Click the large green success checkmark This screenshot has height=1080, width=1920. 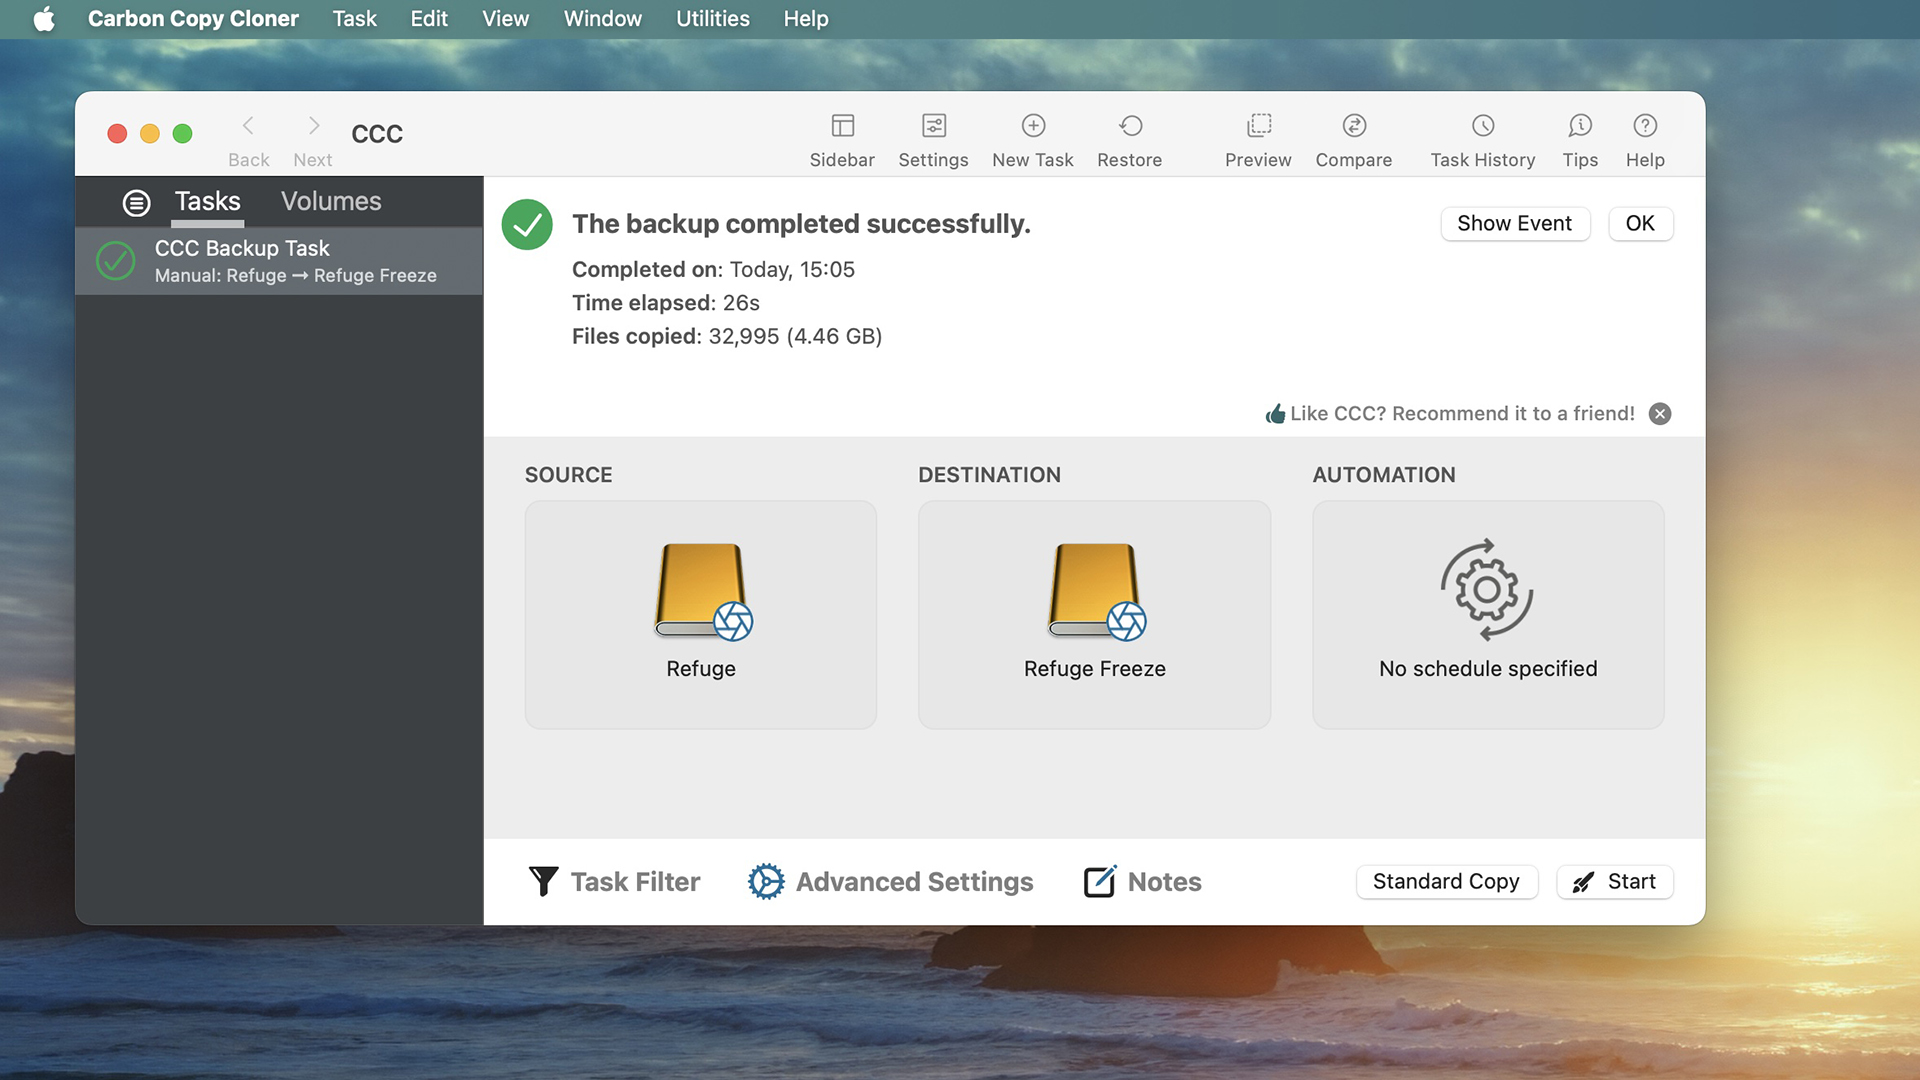527,224
